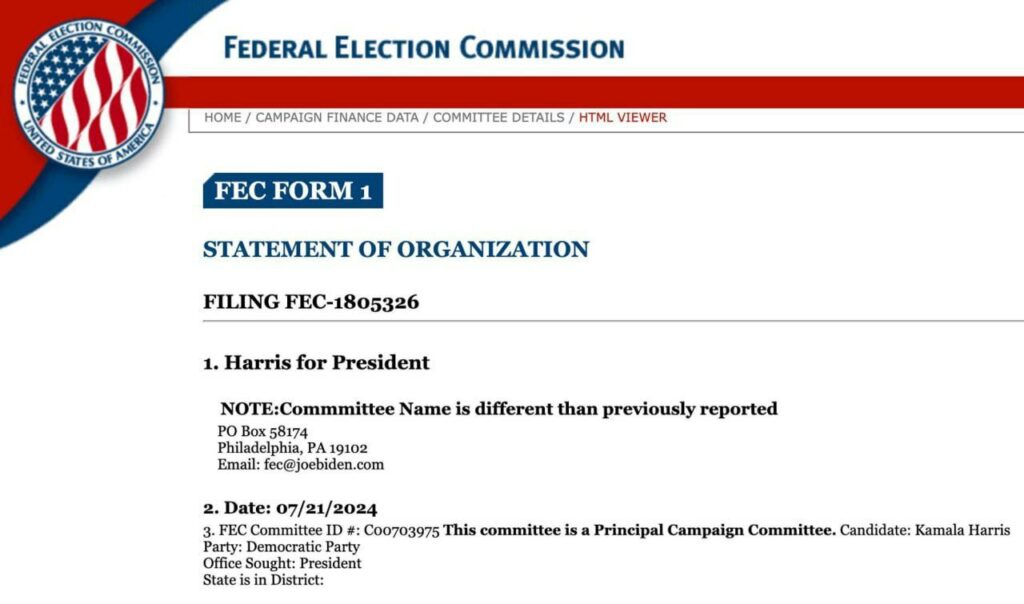The width and height of the screenshot is (1024, 604).
Task: Go to CAMPAIGN FINANCE DATA breadcrumb
Action: click(337, 118)
